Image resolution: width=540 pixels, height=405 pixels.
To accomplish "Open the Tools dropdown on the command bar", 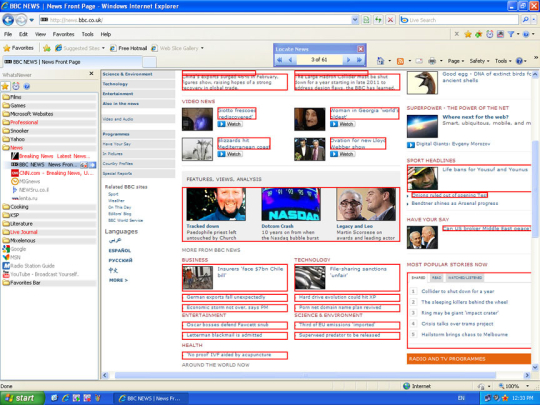I will 503,61.
